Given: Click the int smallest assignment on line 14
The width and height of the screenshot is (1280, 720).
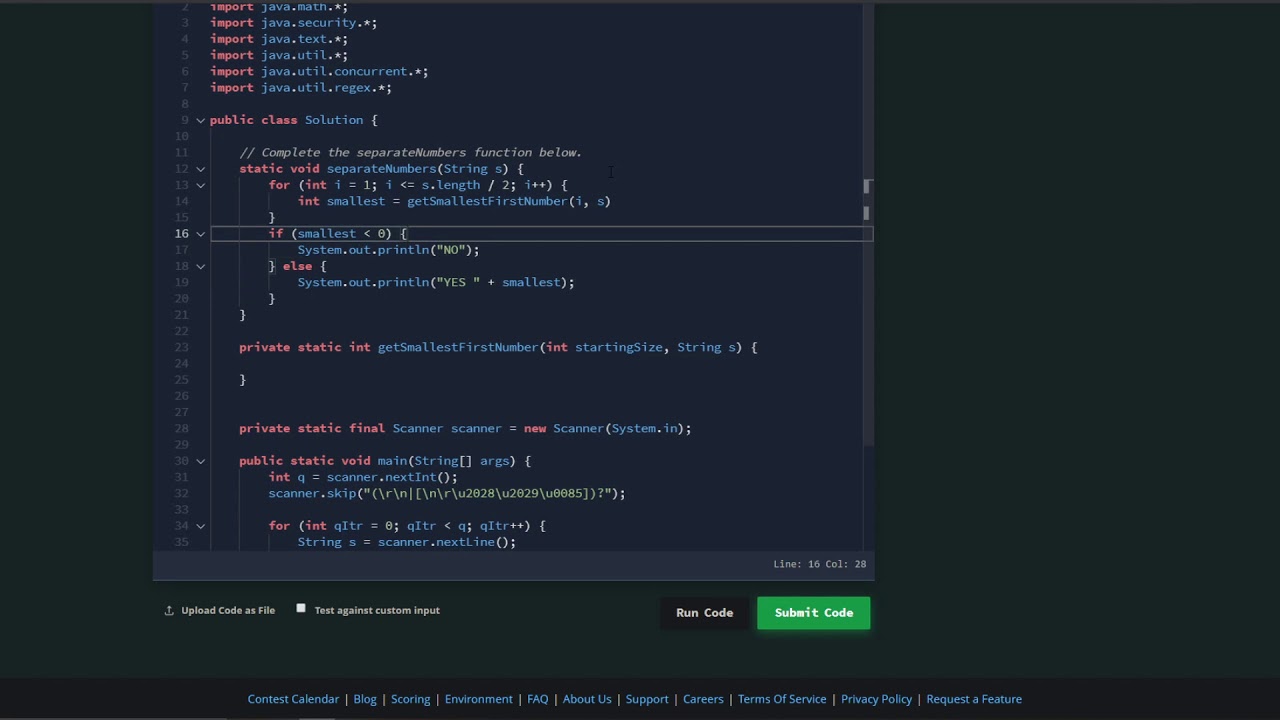Looking at the screenshot, I should [x=454, y=201].
